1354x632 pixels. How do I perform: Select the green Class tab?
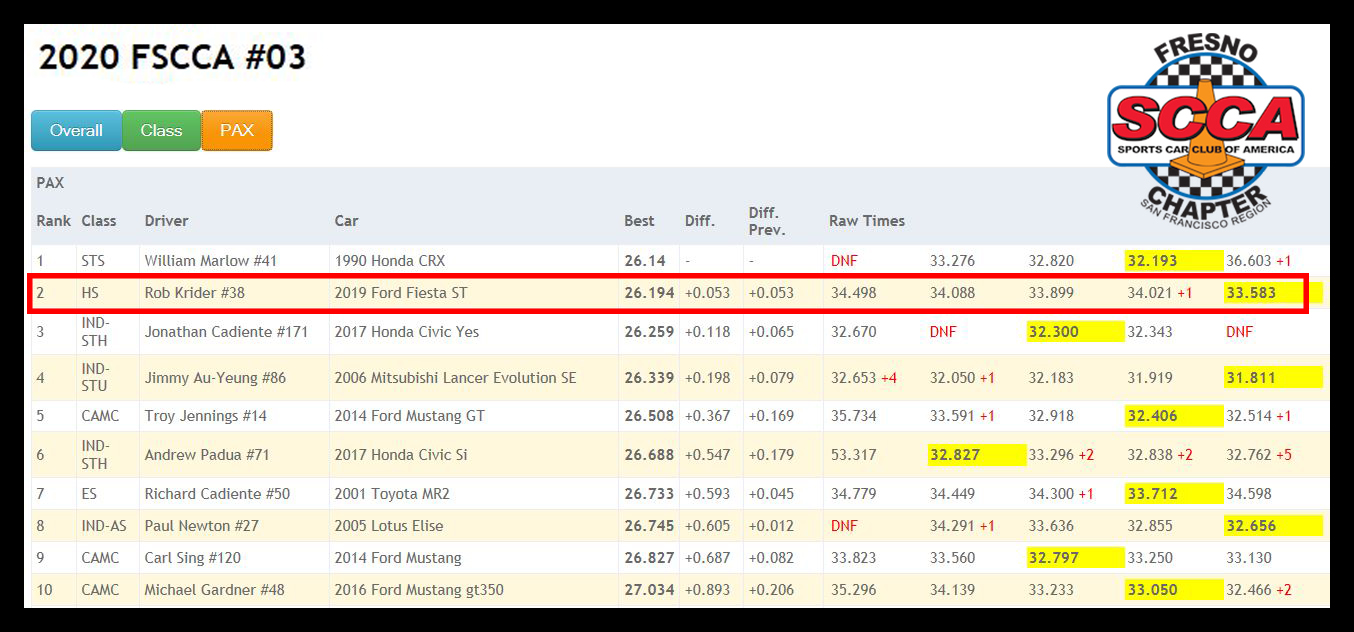(161, 130)
